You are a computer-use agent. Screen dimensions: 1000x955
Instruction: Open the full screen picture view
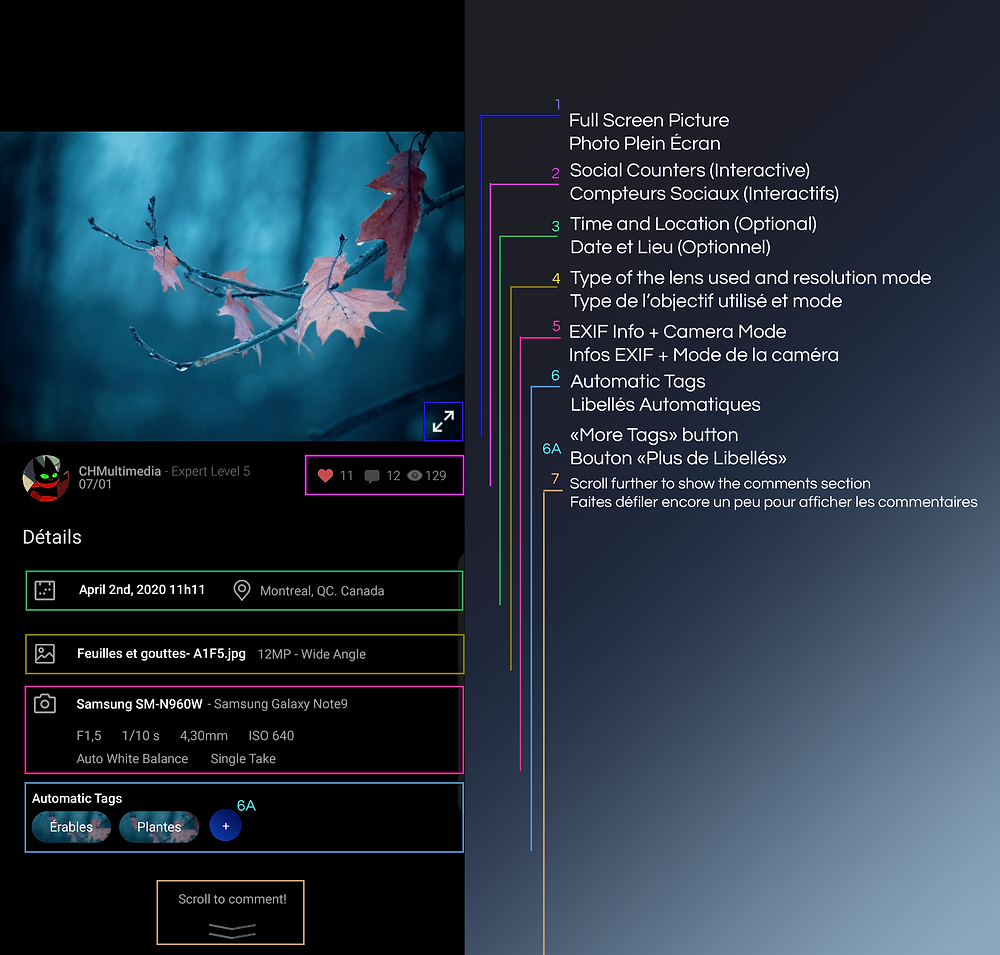tap(443, 422)
